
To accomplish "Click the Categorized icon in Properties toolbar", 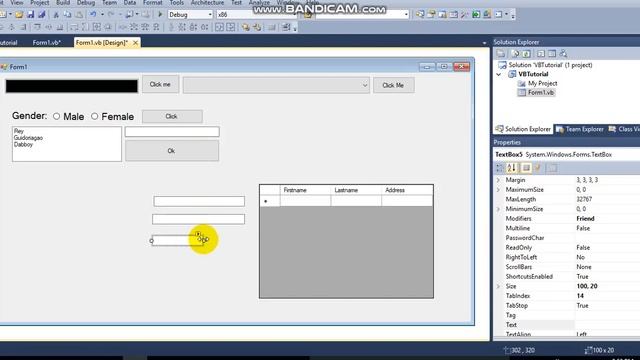I will 500,168.
